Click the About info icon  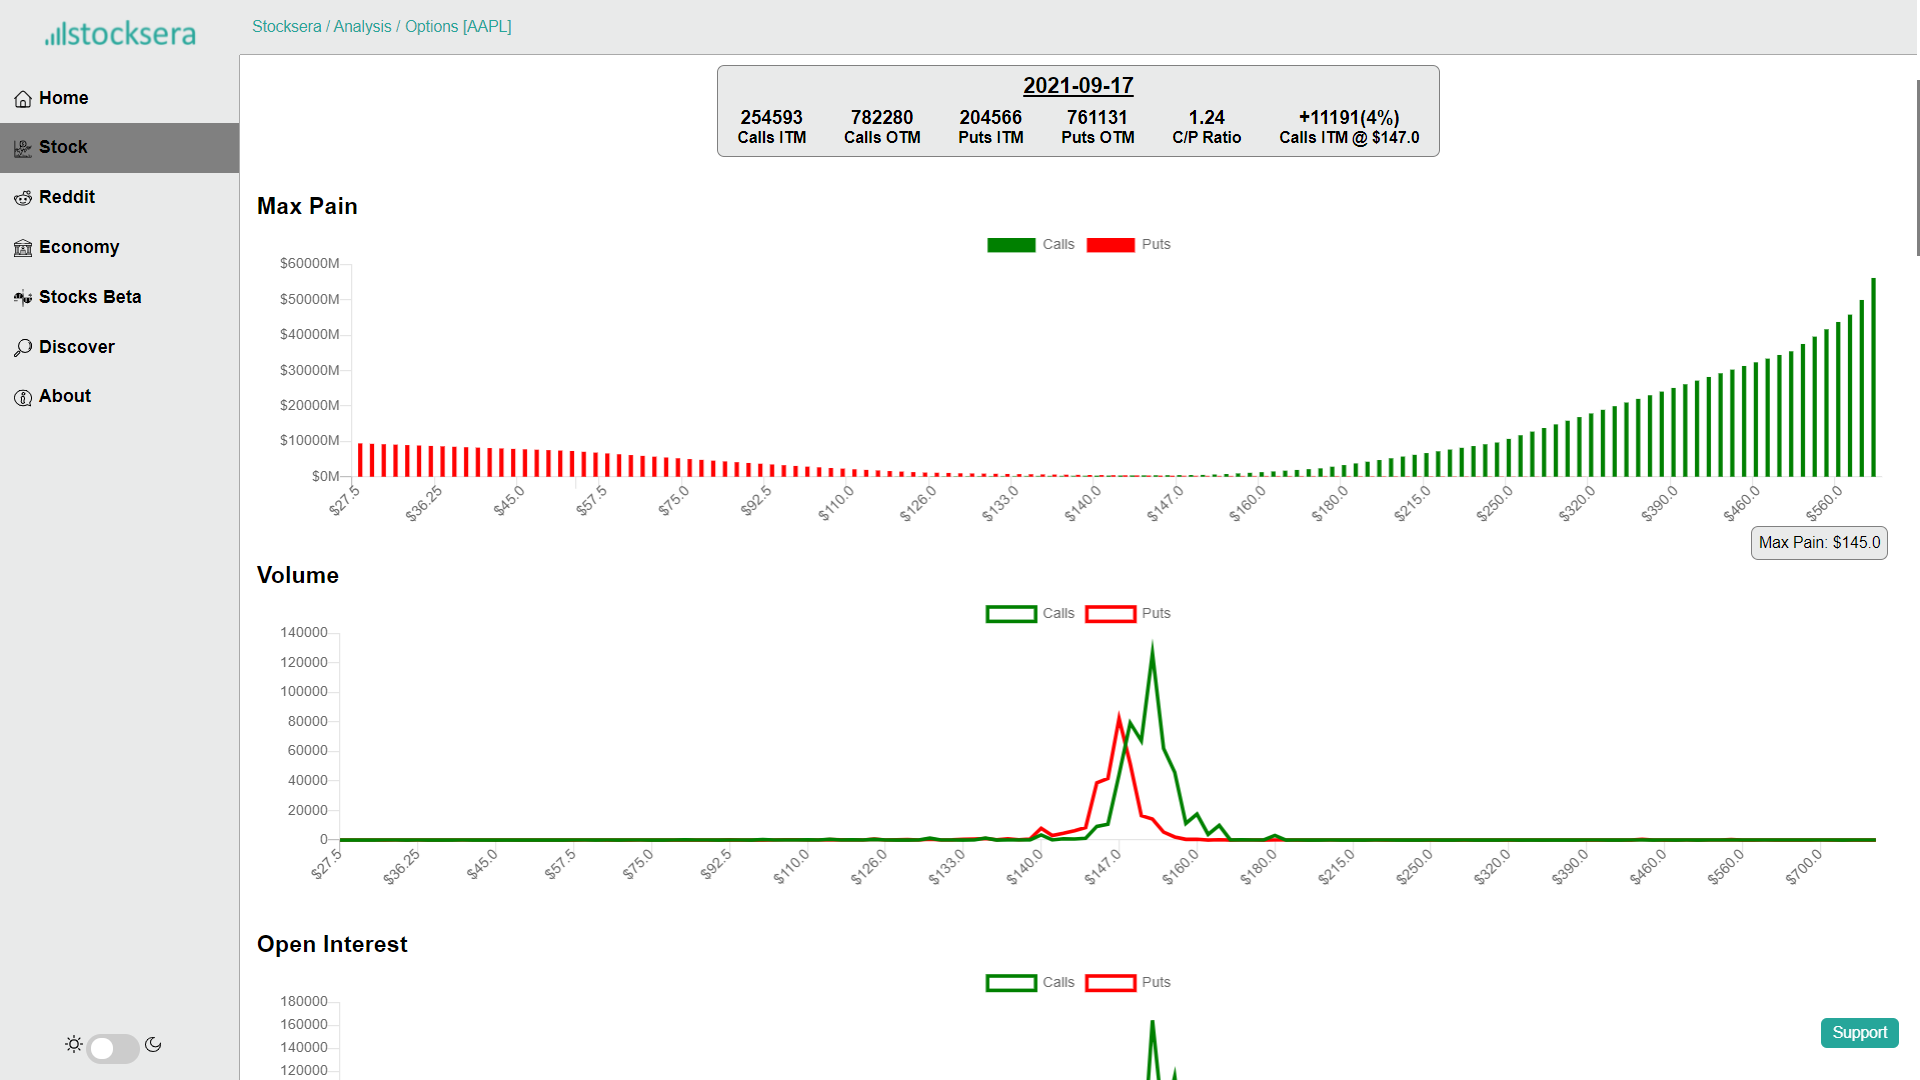pos(23,397)
